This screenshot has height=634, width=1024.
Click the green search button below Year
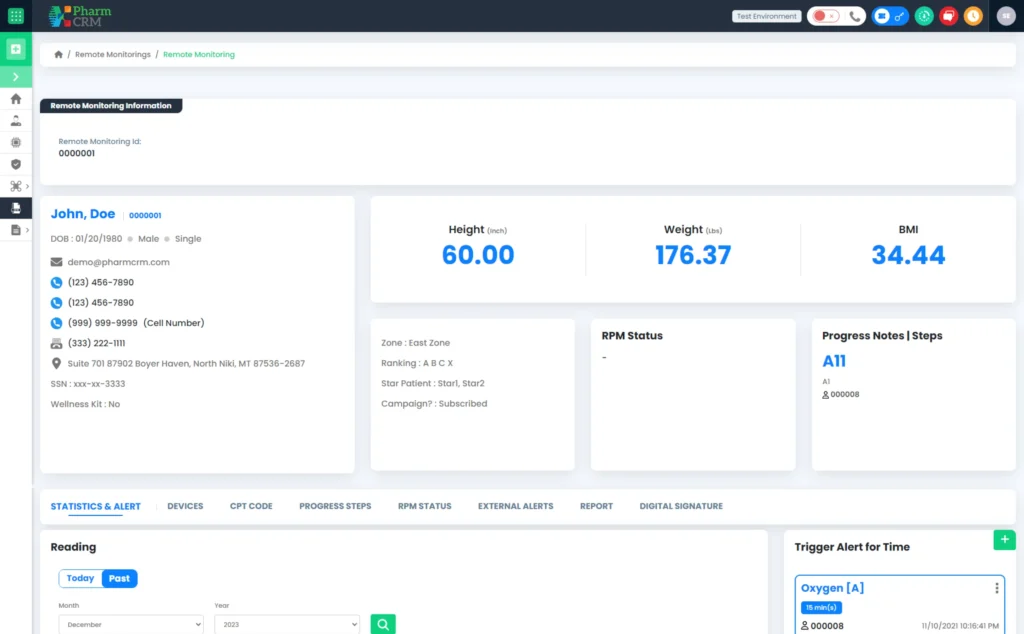click(383, 623)
